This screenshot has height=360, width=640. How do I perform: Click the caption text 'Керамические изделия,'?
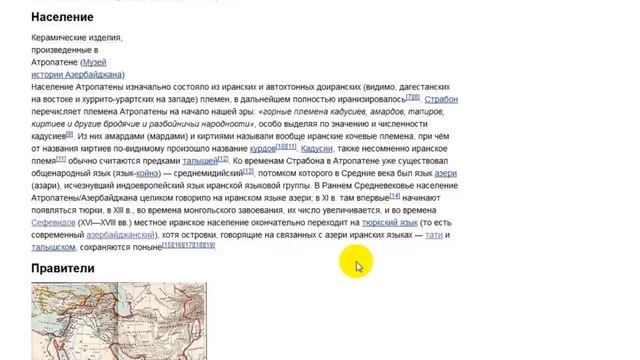(77, 38)
